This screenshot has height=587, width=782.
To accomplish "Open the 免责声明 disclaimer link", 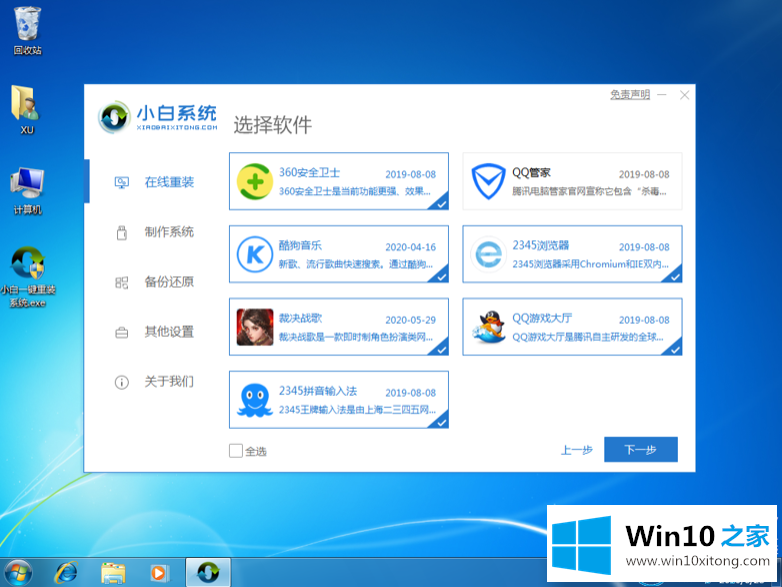I will tap(630, 95).
